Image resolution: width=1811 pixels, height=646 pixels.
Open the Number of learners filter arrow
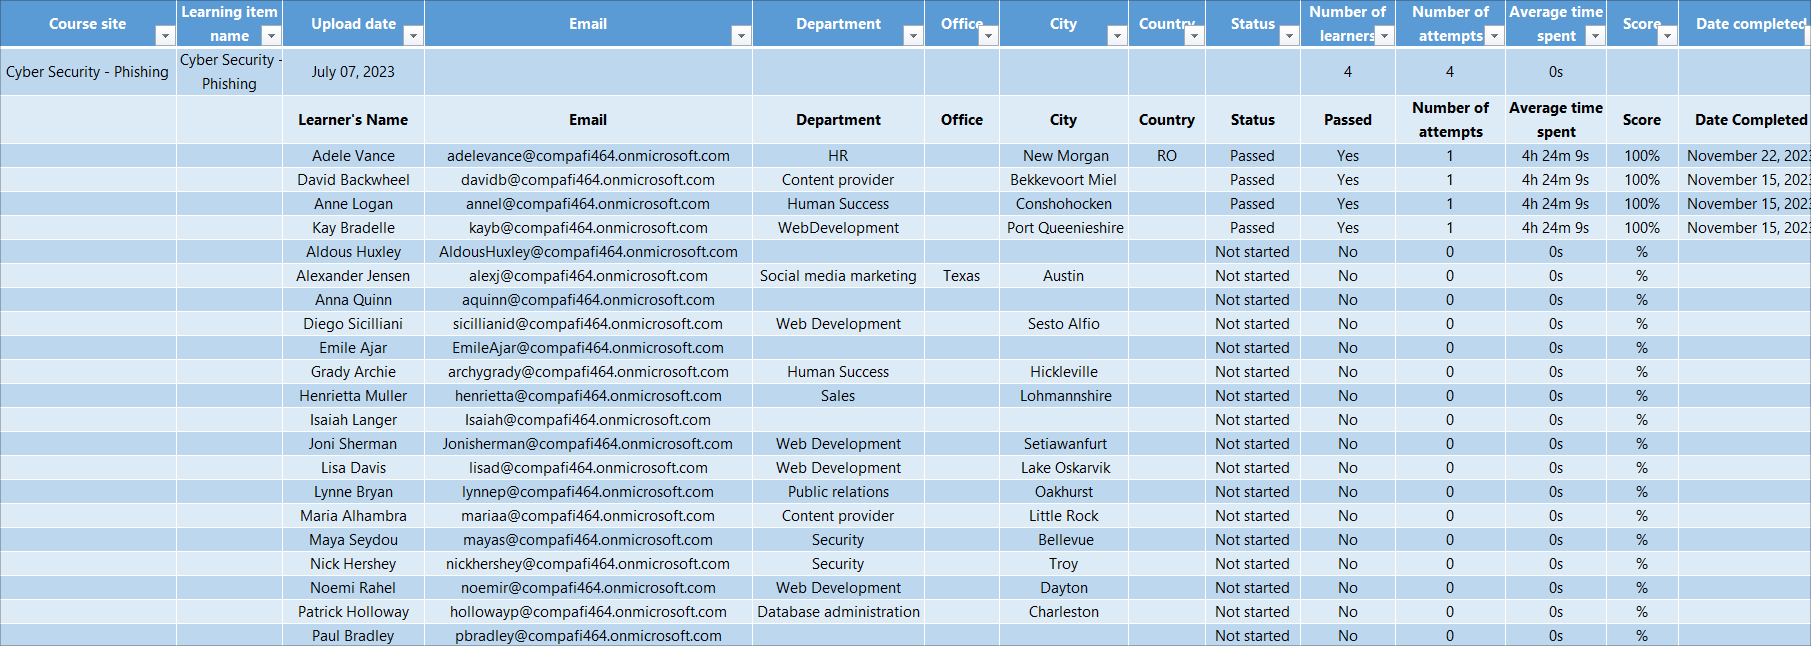(x=1384, y=36)
